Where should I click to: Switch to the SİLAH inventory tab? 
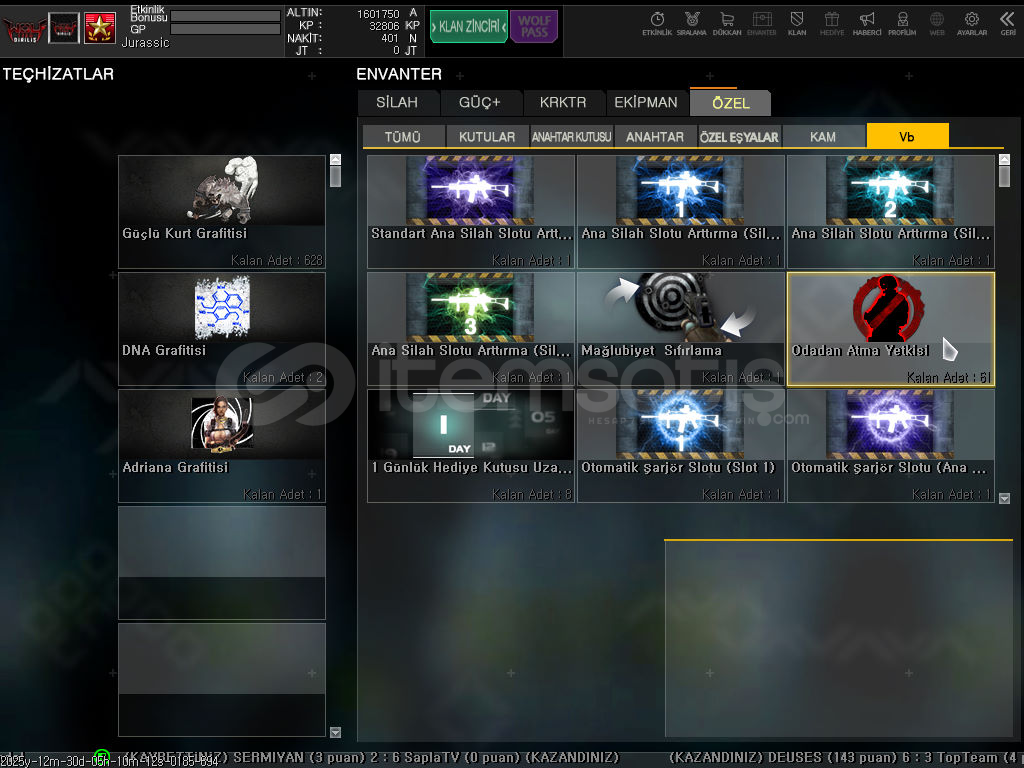click(397, 103)
